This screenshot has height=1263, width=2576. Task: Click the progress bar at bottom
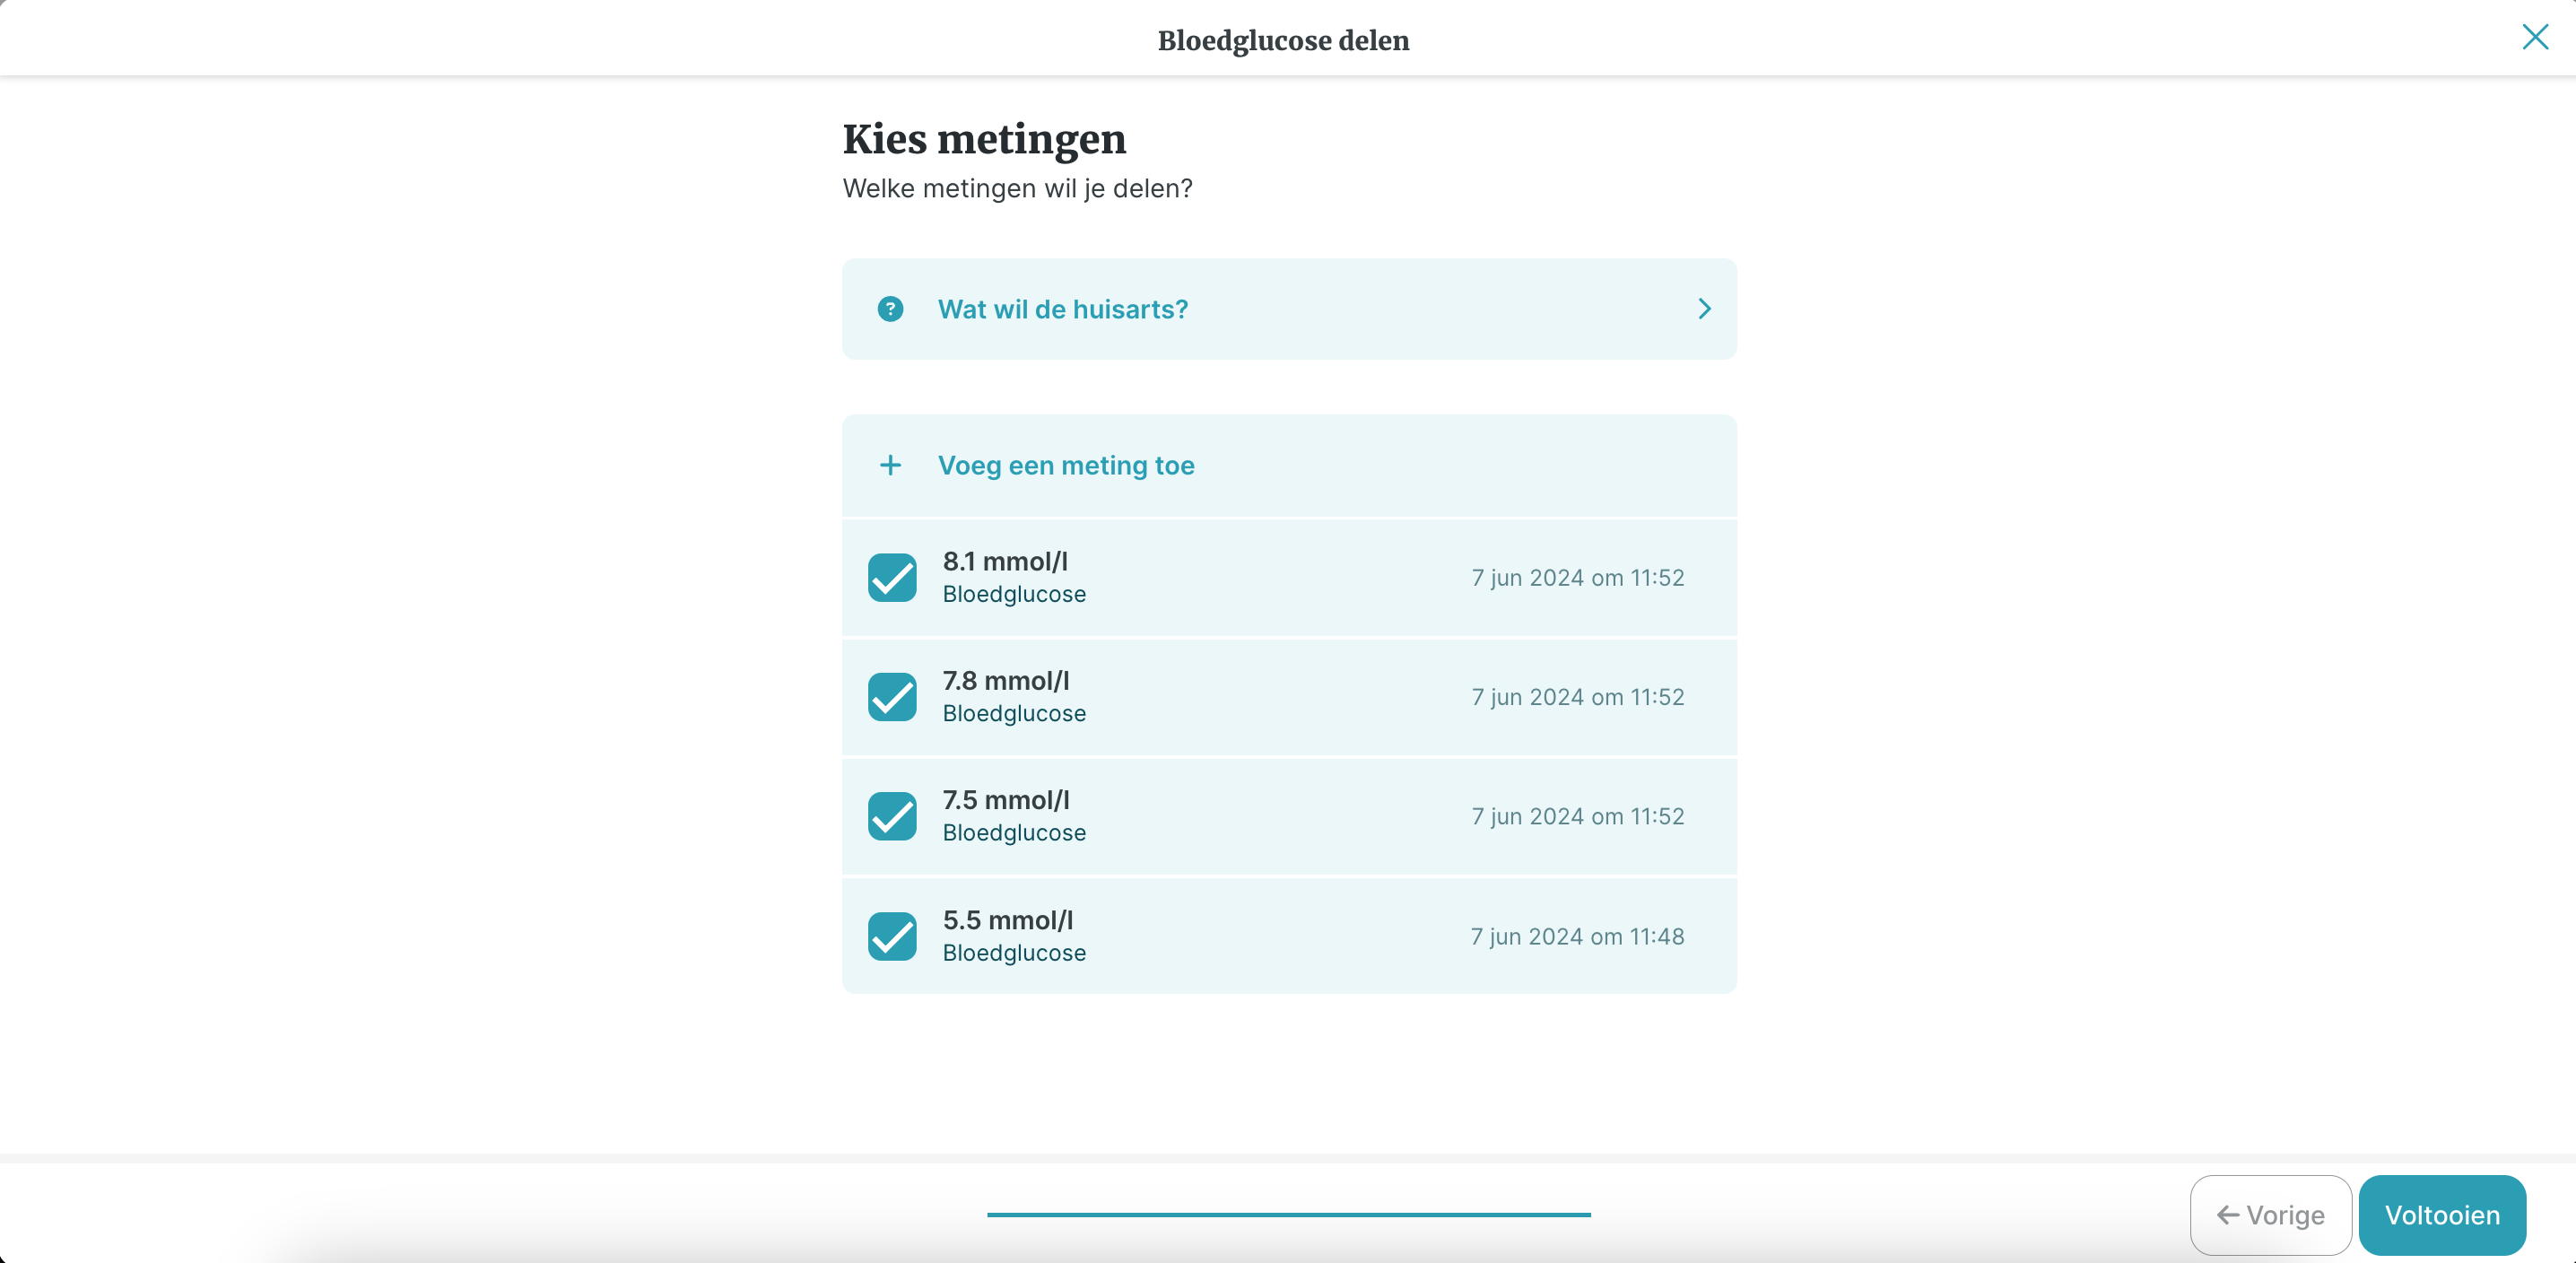click(x=1288, y=1215)
